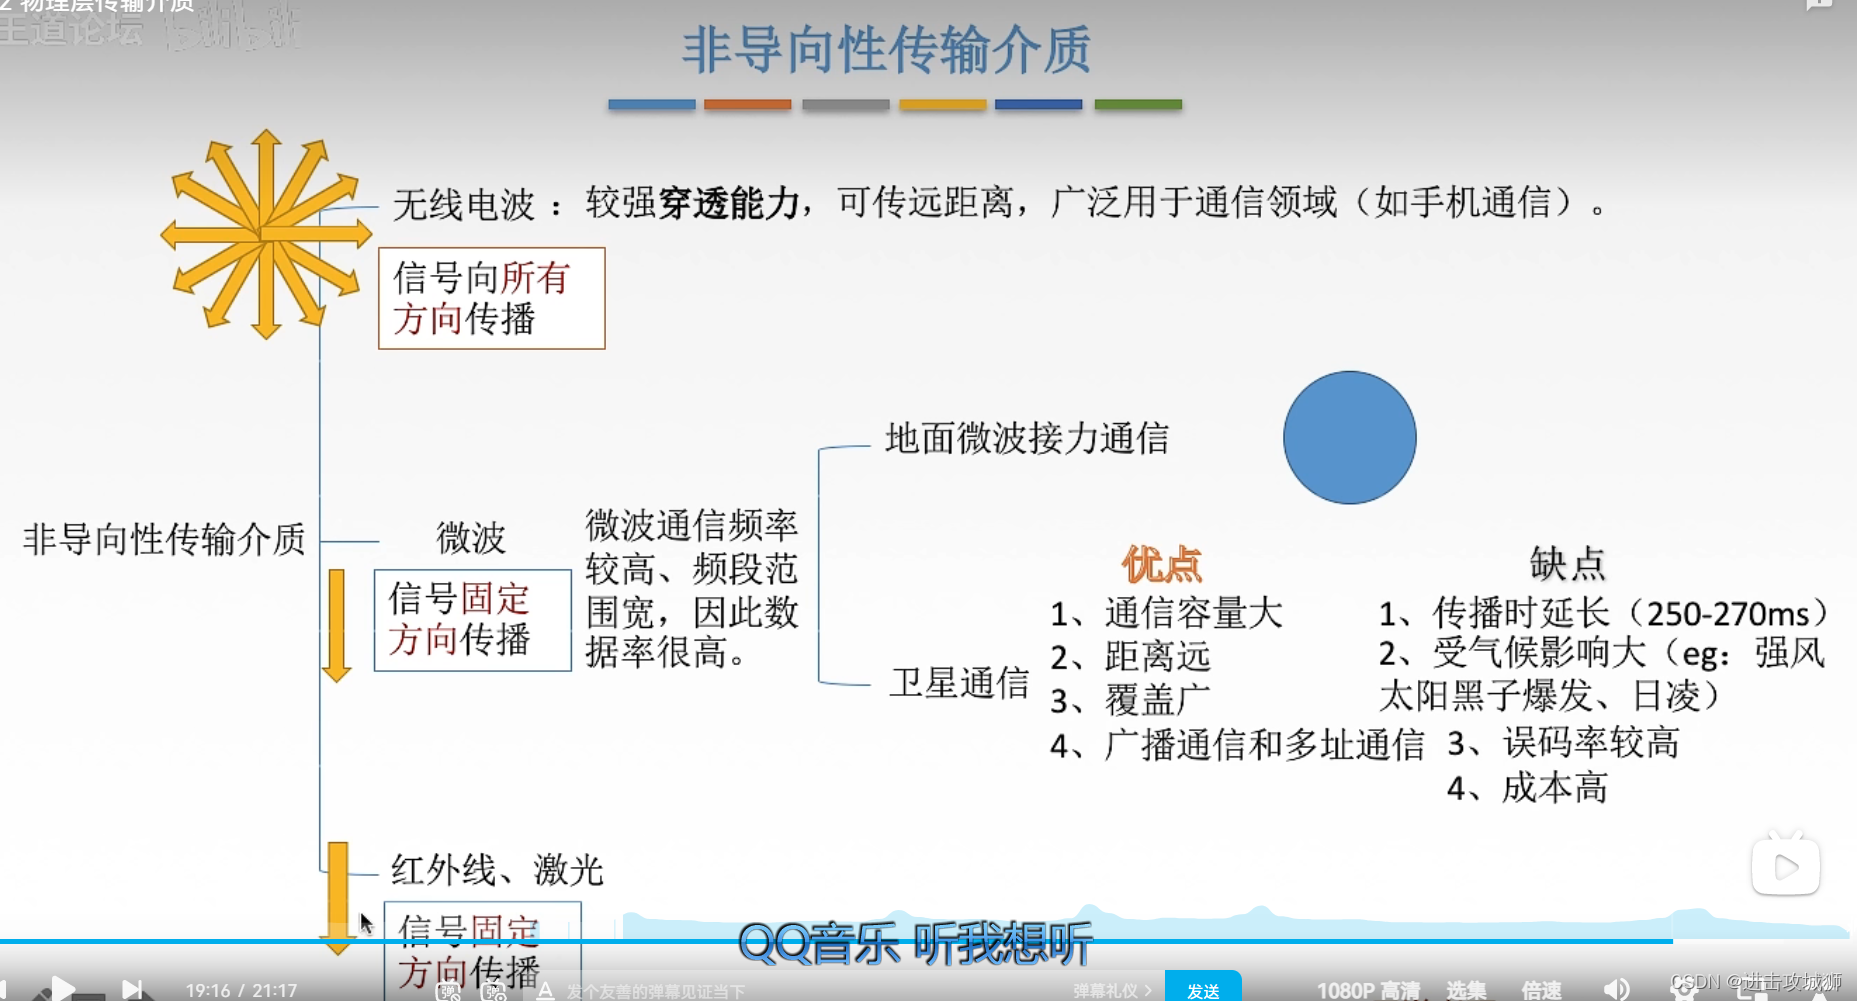Toggle the danmaku display switch
The width and height of the screenshot is (1857, 1001).
447,991
